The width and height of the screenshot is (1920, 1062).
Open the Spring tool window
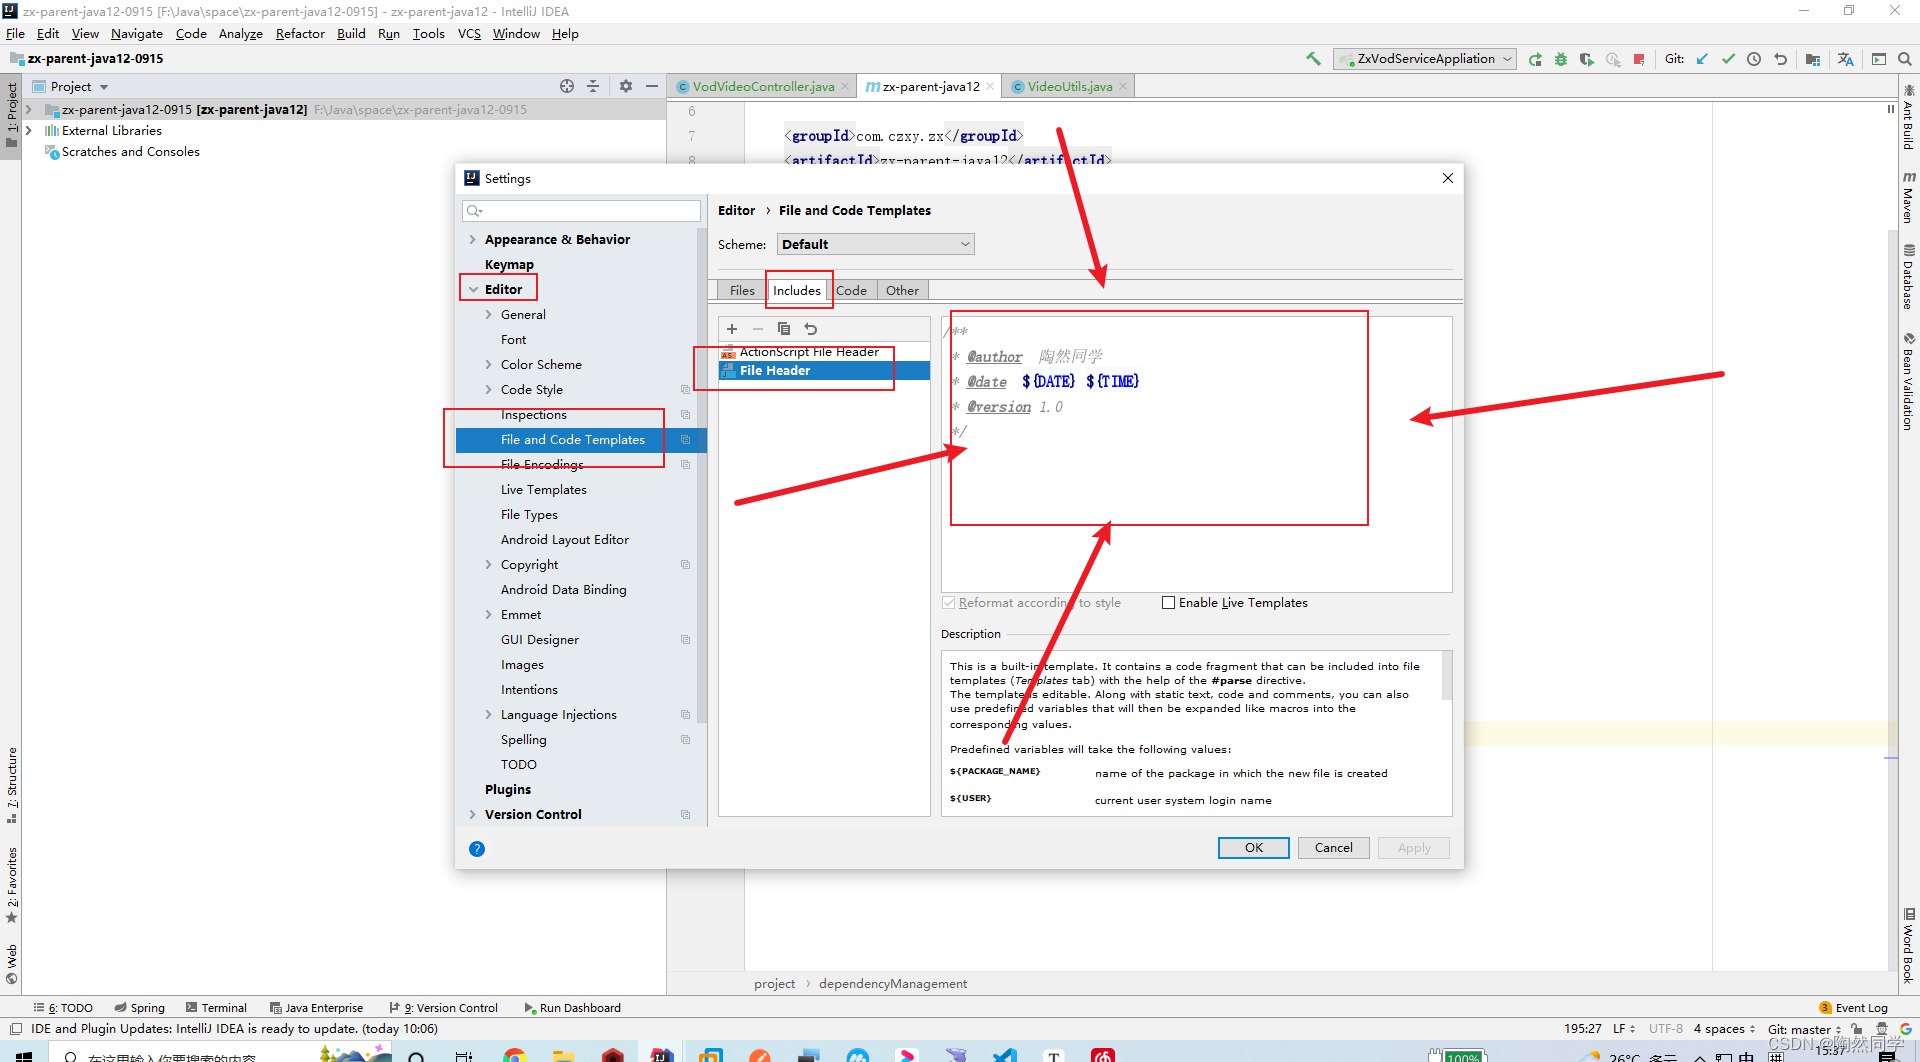(140, 1008)
